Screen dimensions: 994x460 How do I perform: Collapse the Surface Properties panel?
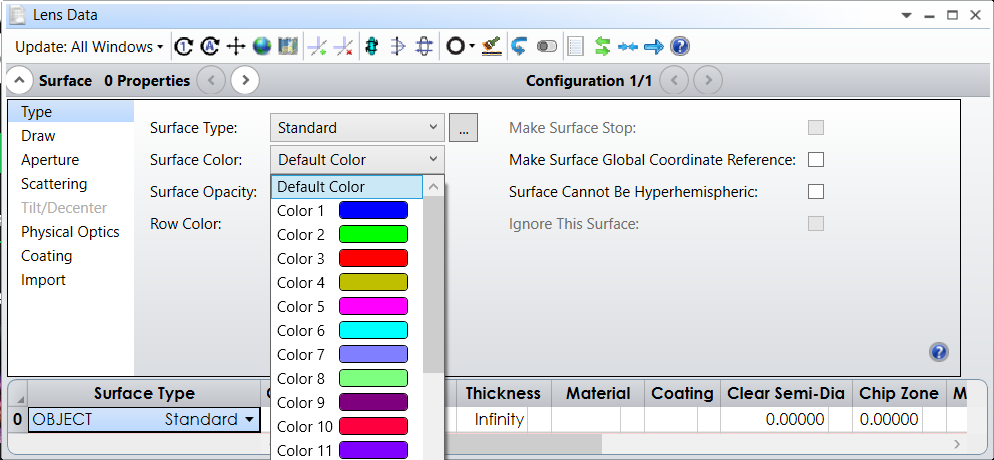(x=19, y=80)
